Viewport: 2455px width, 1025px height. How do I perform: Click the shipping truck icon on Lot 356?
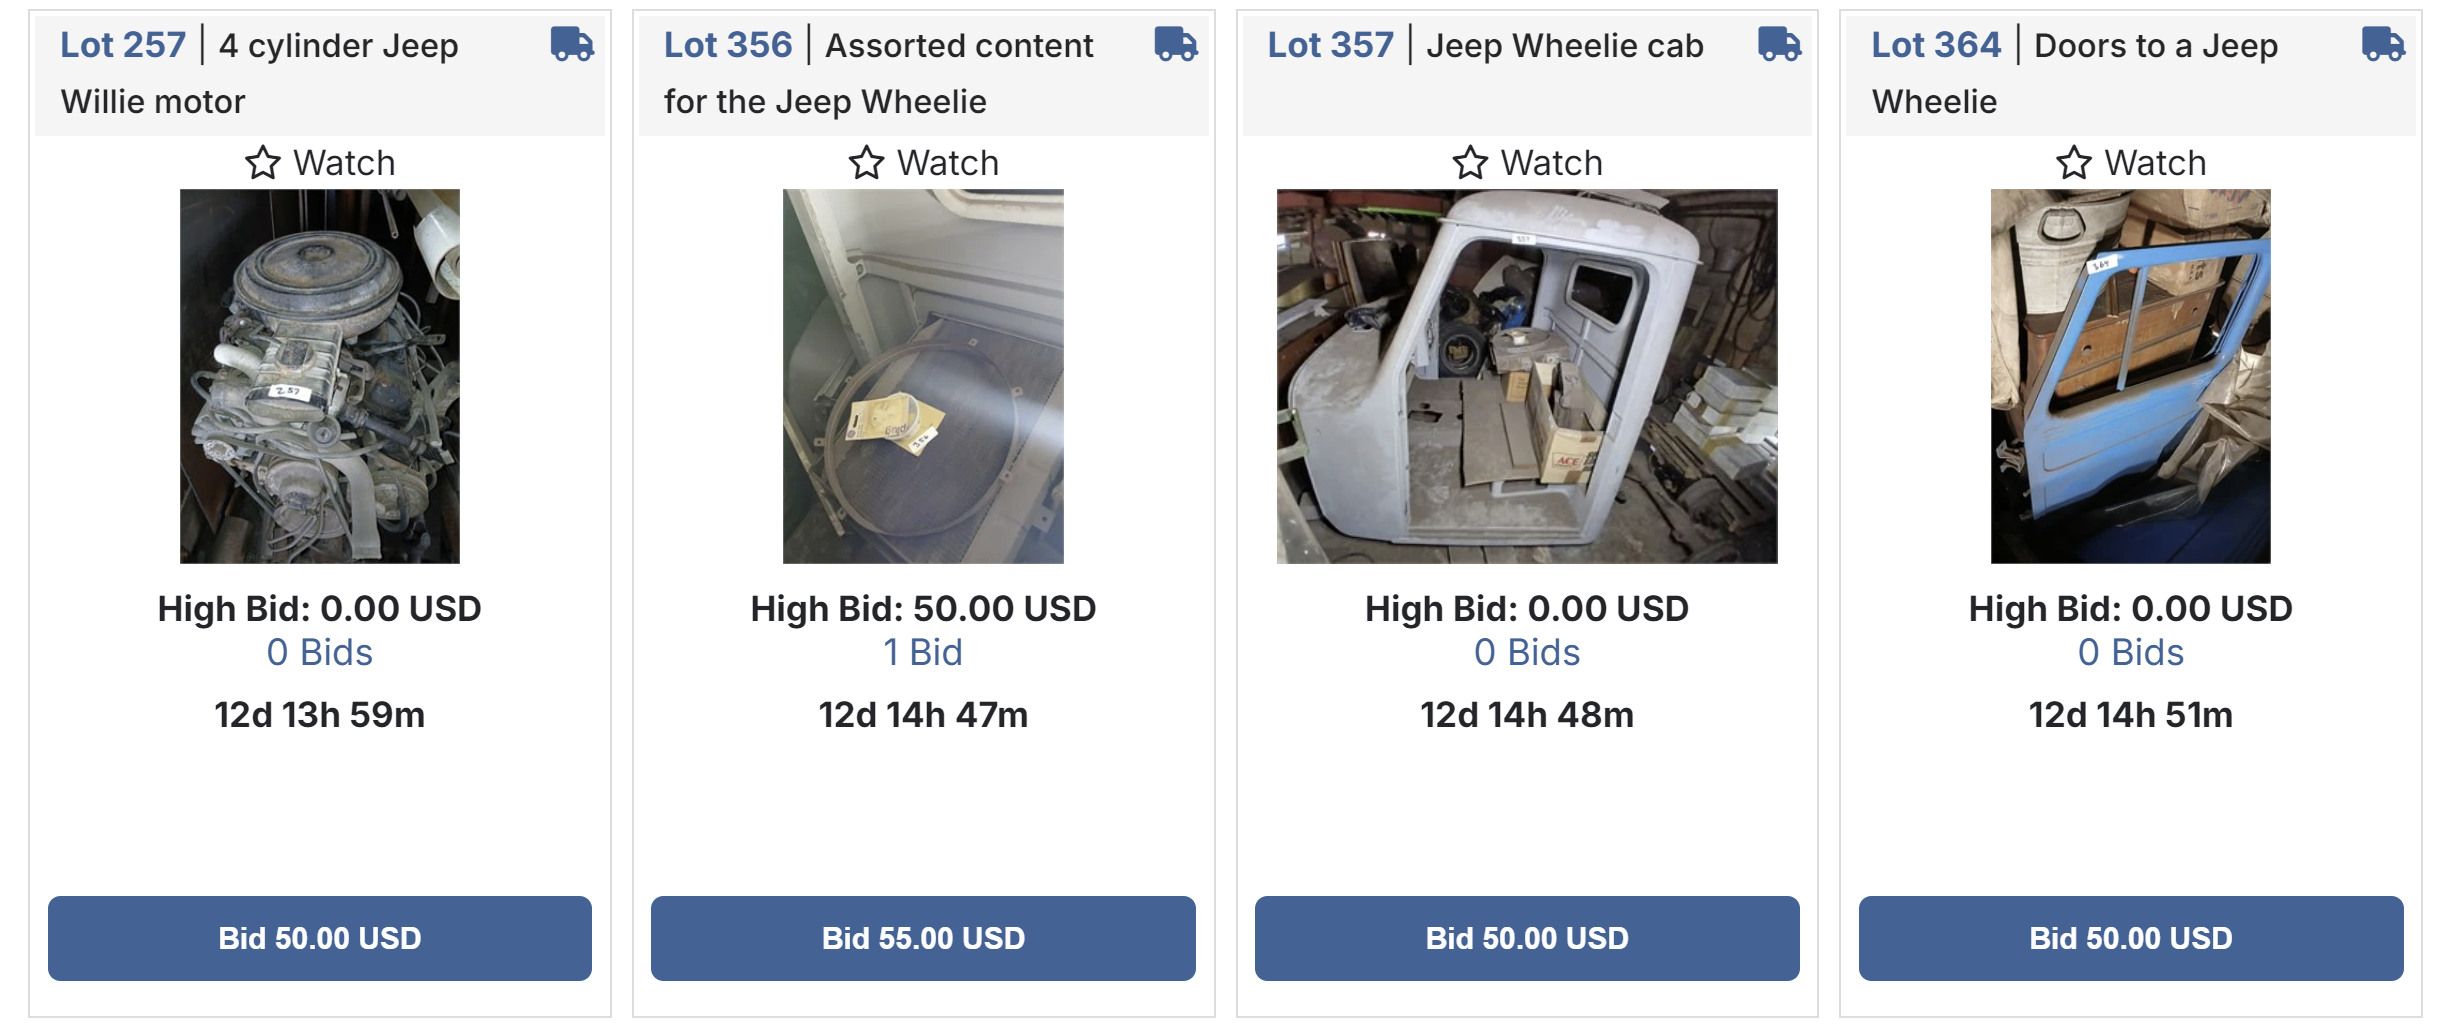(1175, 44)
